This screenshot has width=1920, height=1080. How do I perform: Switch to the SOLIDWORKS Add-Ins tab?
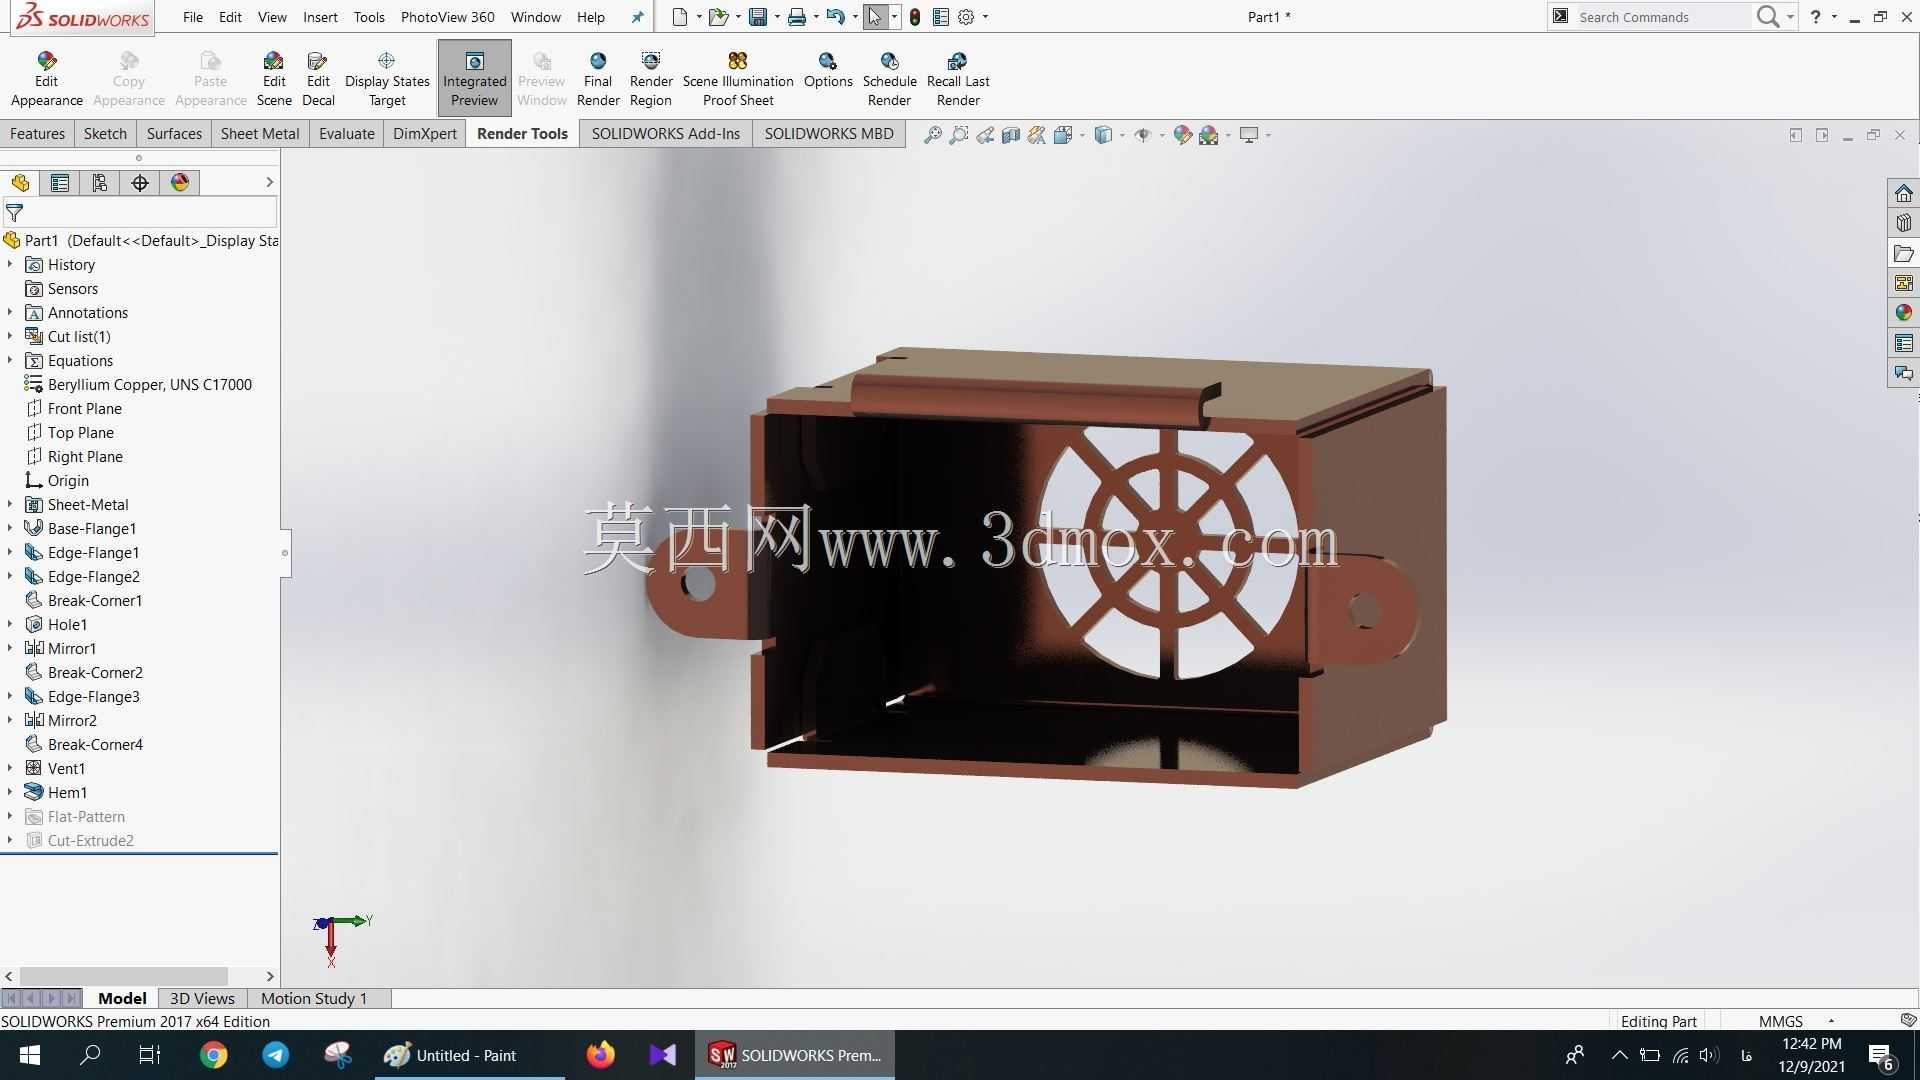click(x=666, y=134)
